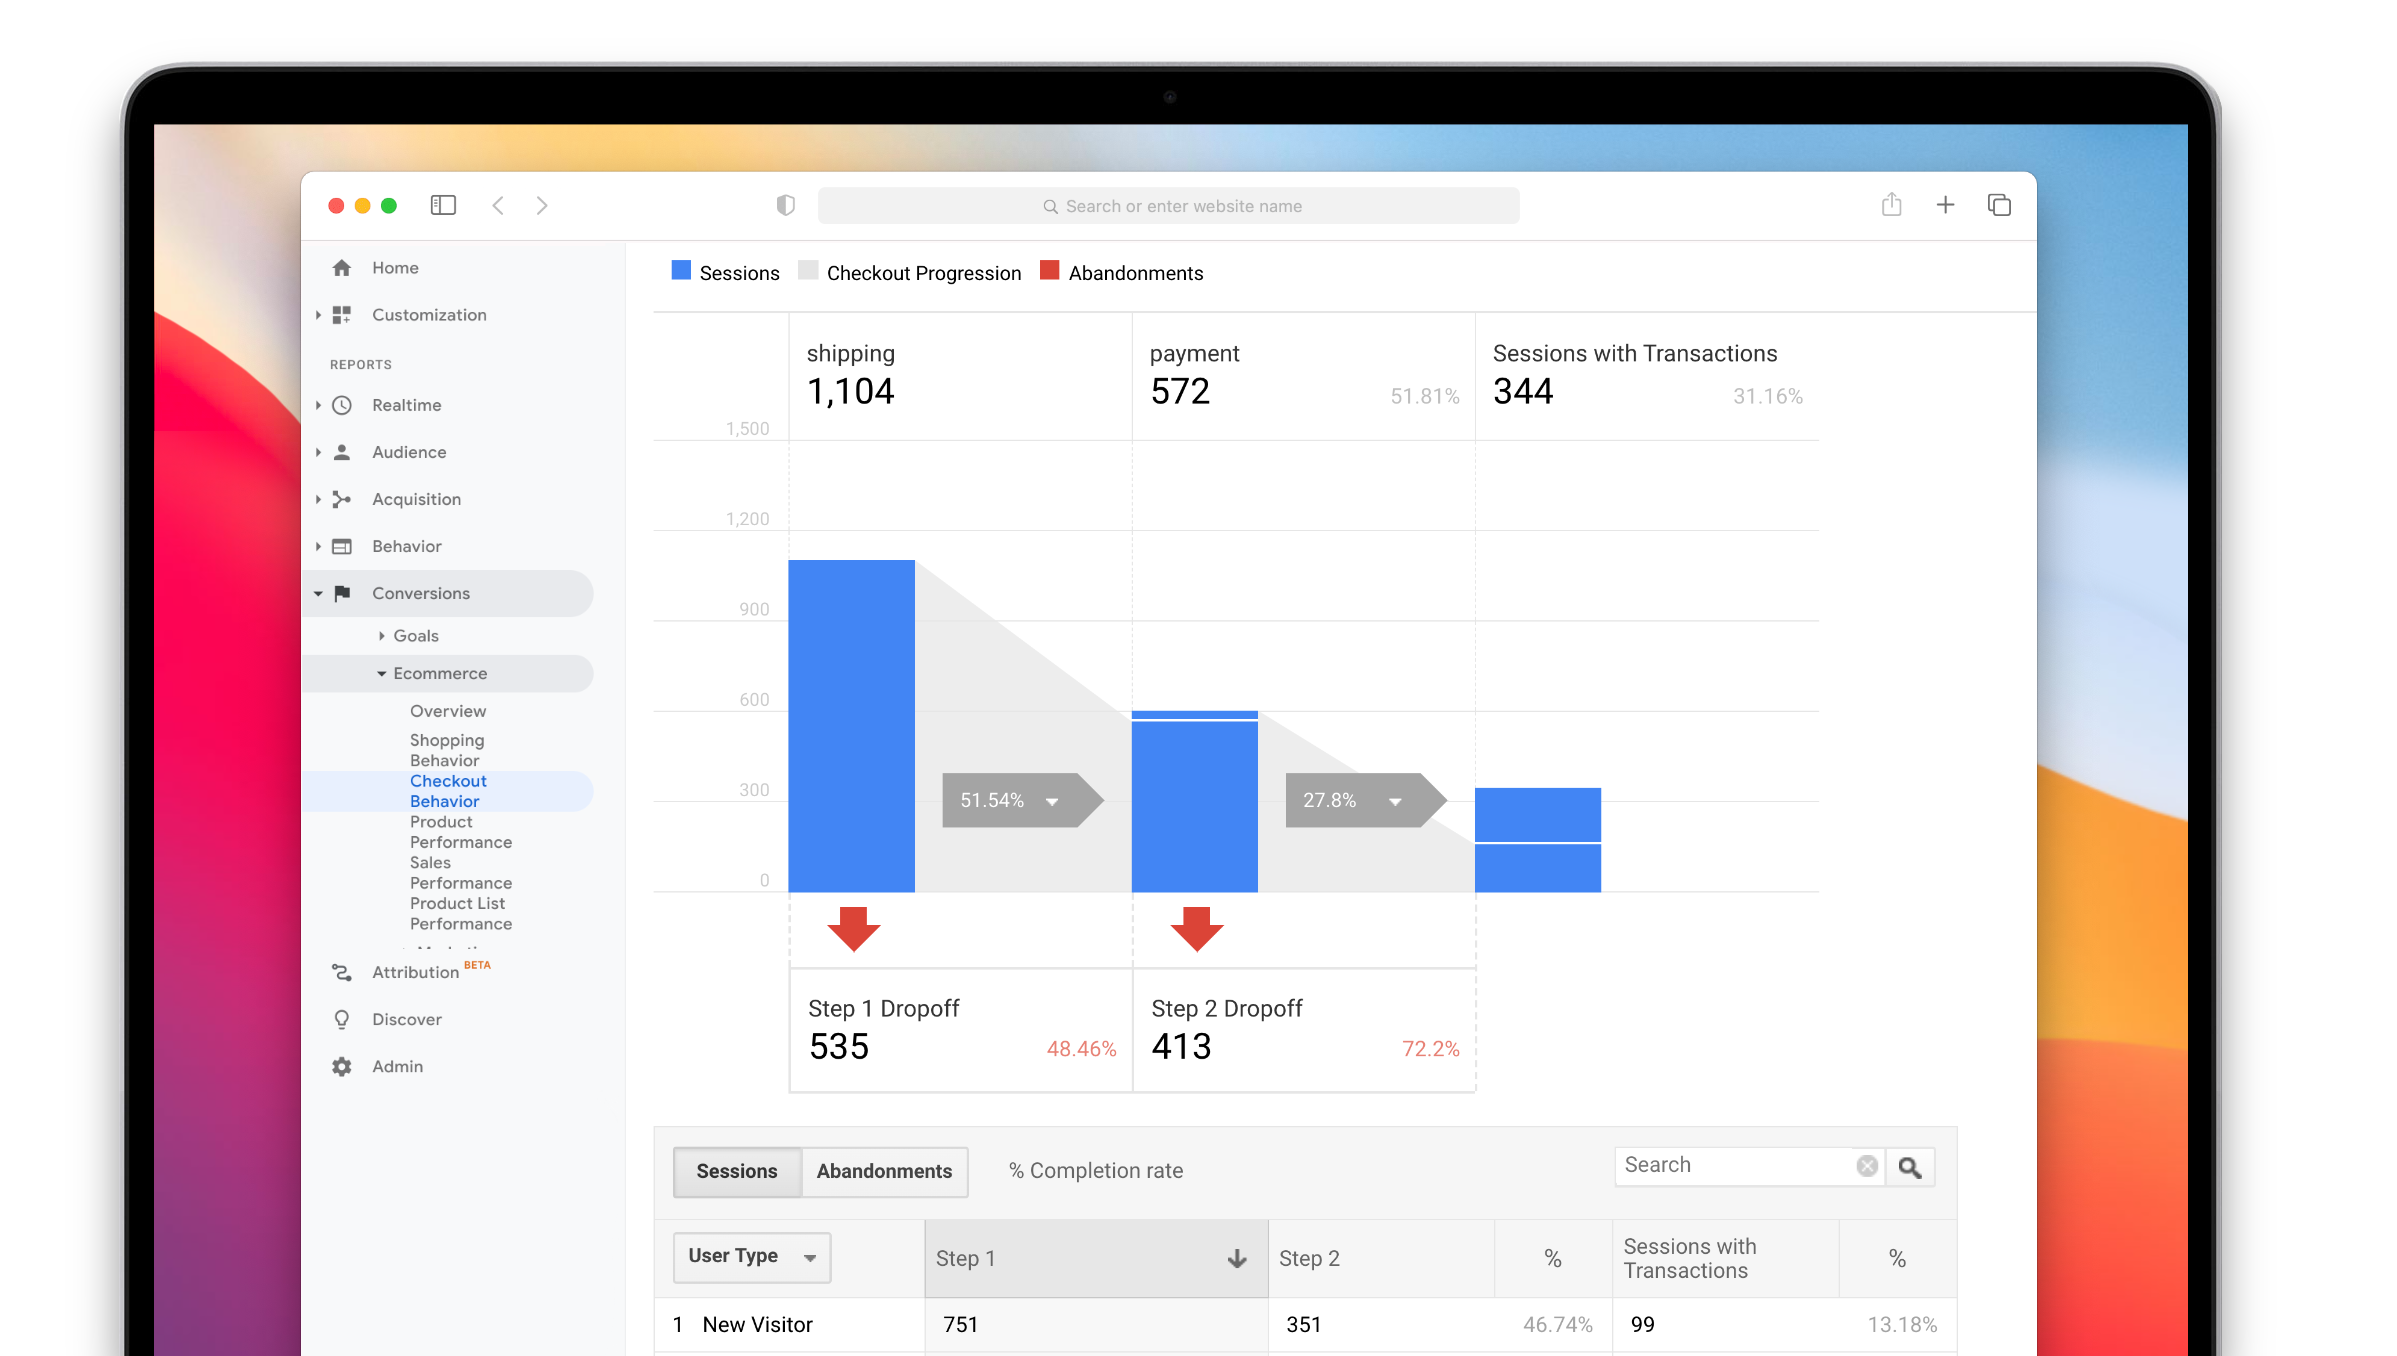Click the Step 1 Dropoff 535 value

[x=839, y=1047]
